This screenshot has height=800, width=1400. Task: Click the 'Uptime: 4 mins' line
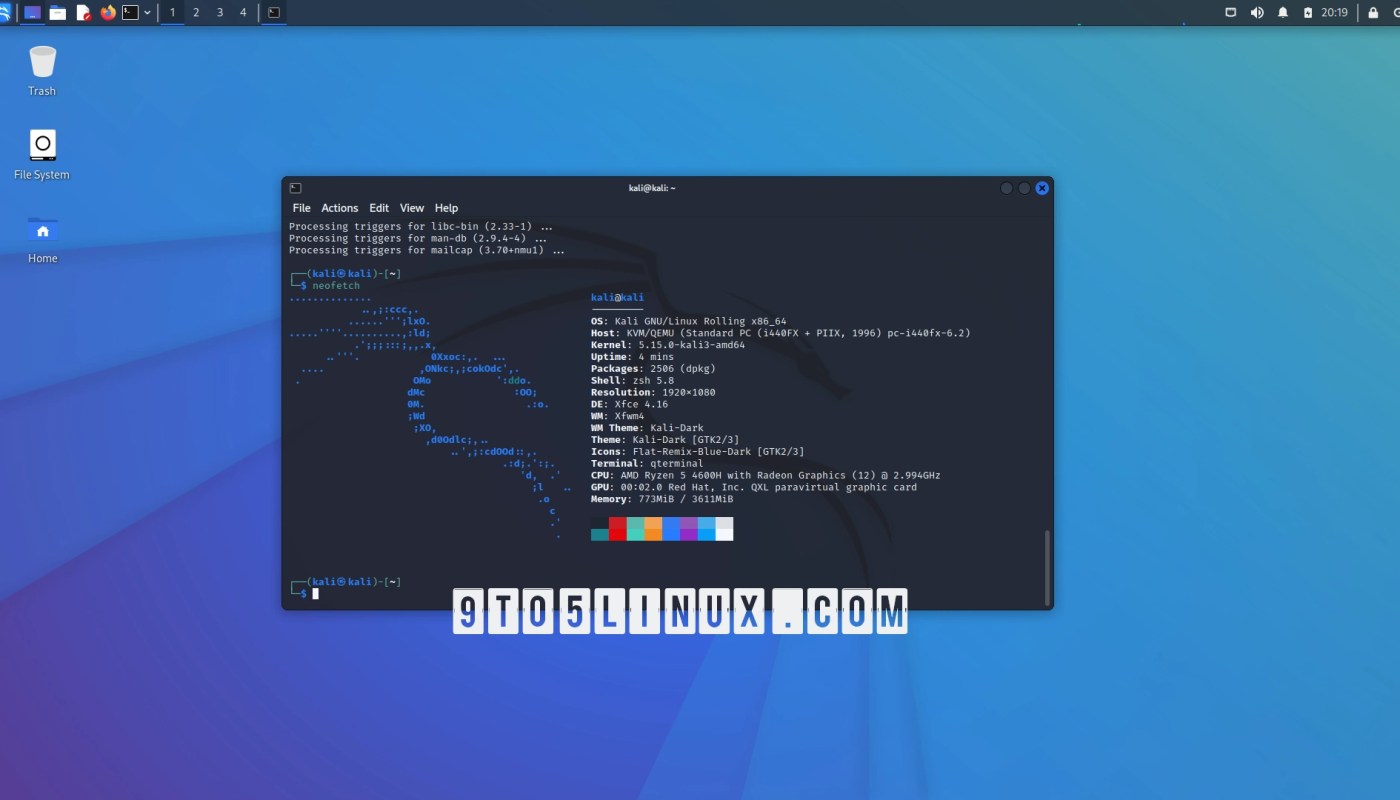tap(632, 357)
